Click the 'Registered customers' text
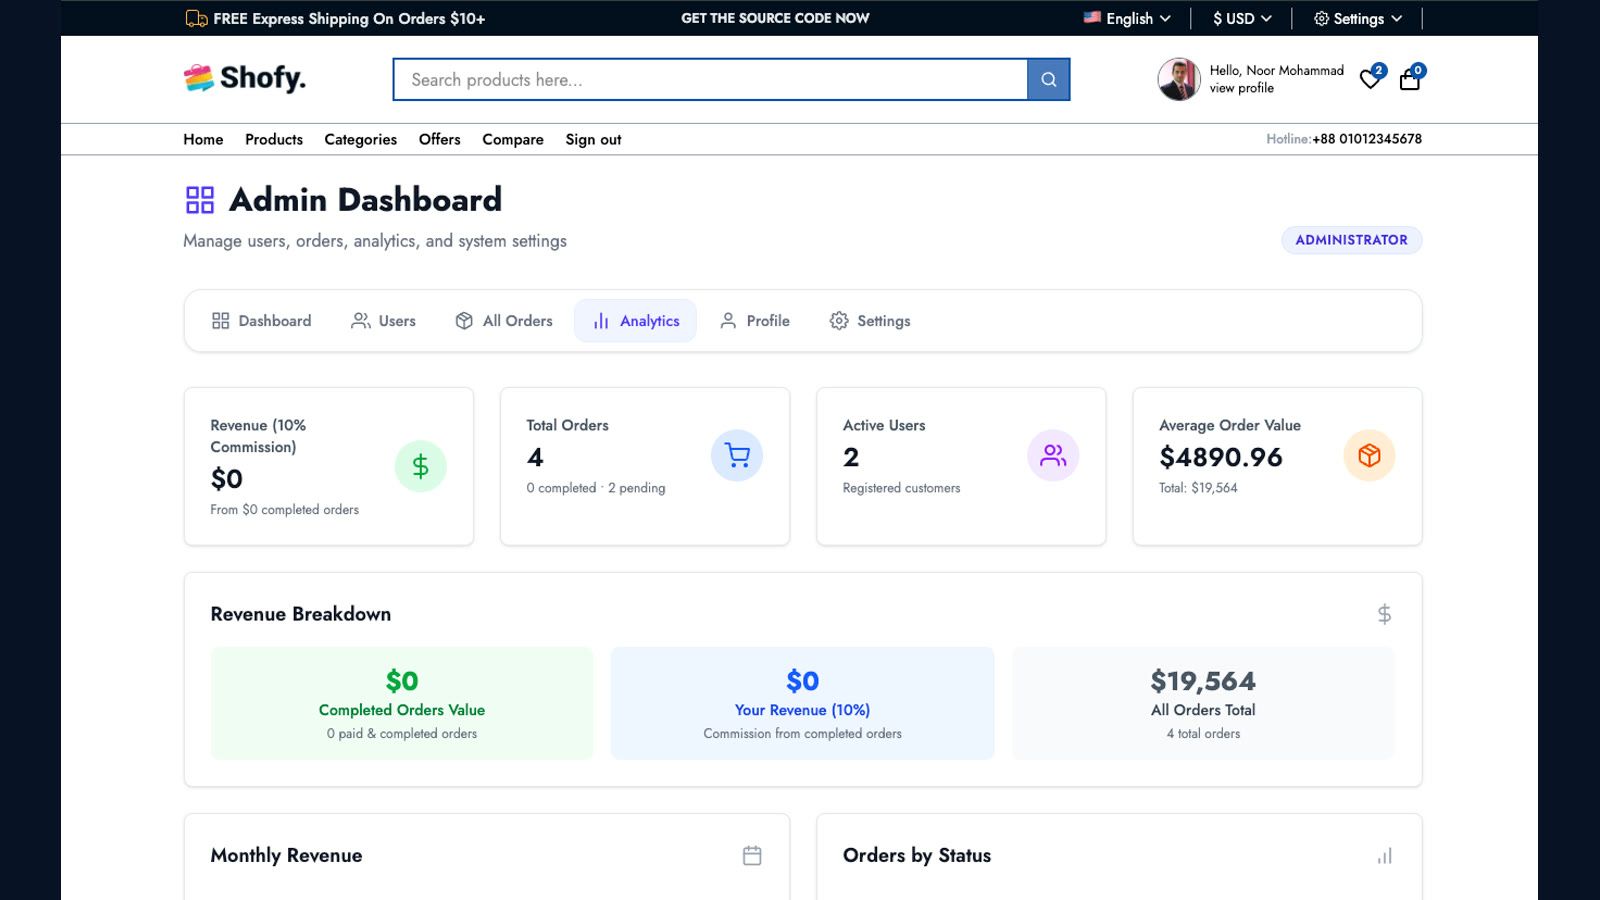 [901, 488]
